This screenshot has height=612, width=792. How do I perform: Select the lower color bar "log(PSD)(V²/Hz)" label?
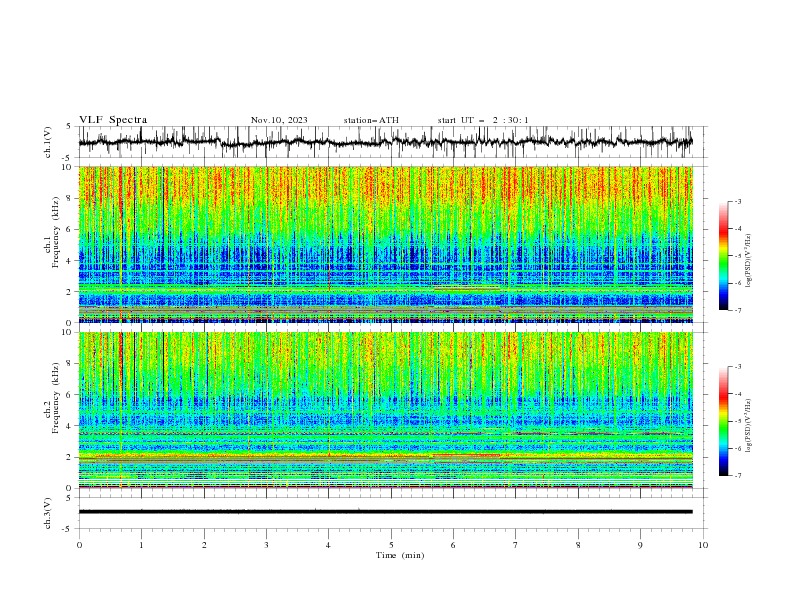pyautogui.click(x=749, y=425)
